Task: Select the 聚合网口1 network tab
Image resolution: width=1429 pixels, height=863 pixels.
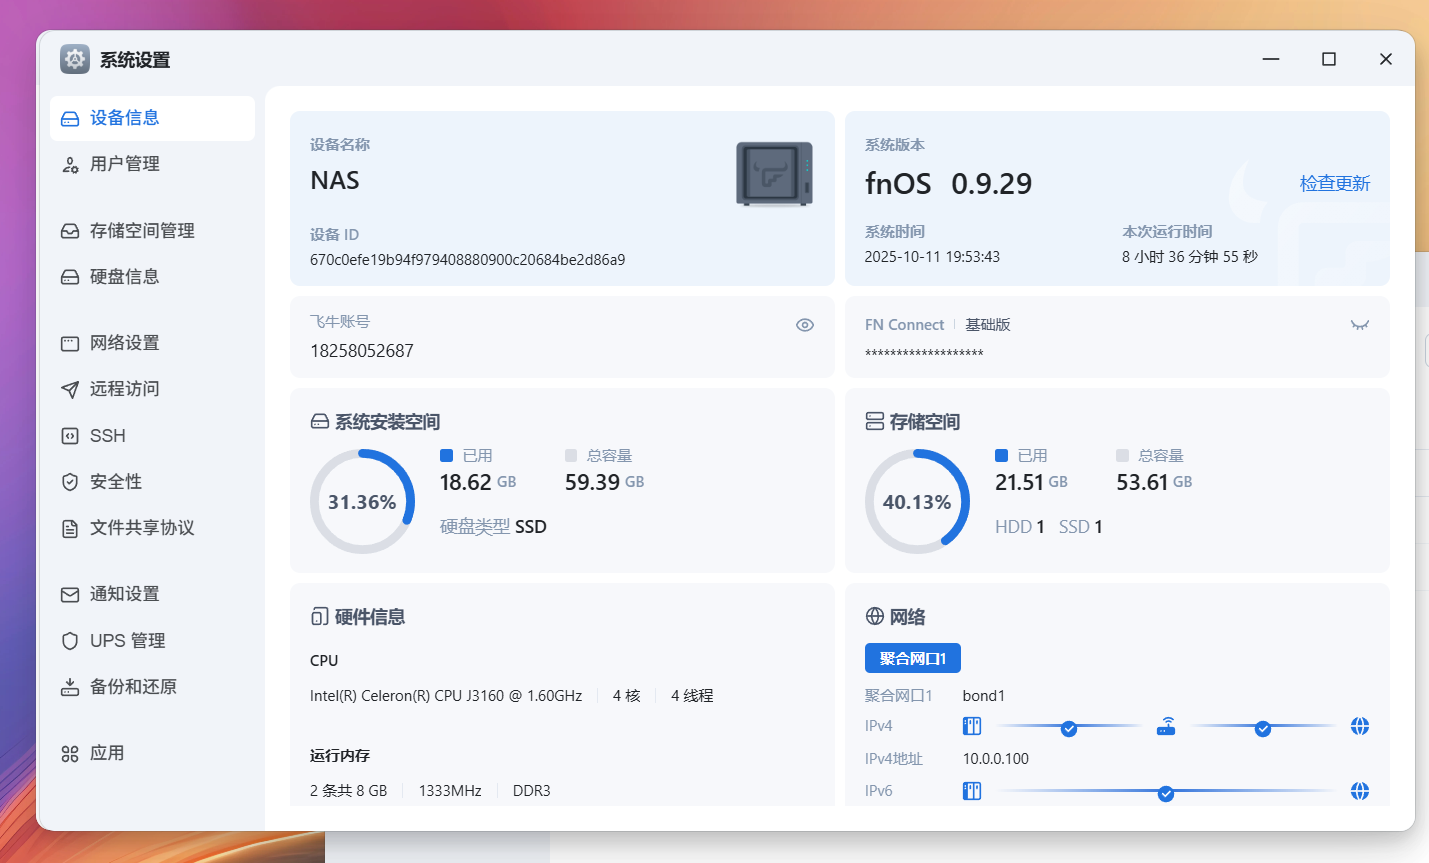Action: 912,658
